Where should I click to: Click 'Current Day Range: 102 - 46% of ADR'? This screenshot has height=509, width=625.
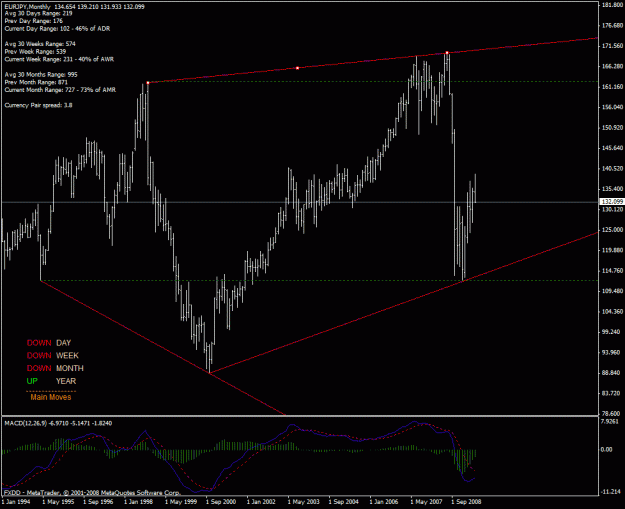57,29
